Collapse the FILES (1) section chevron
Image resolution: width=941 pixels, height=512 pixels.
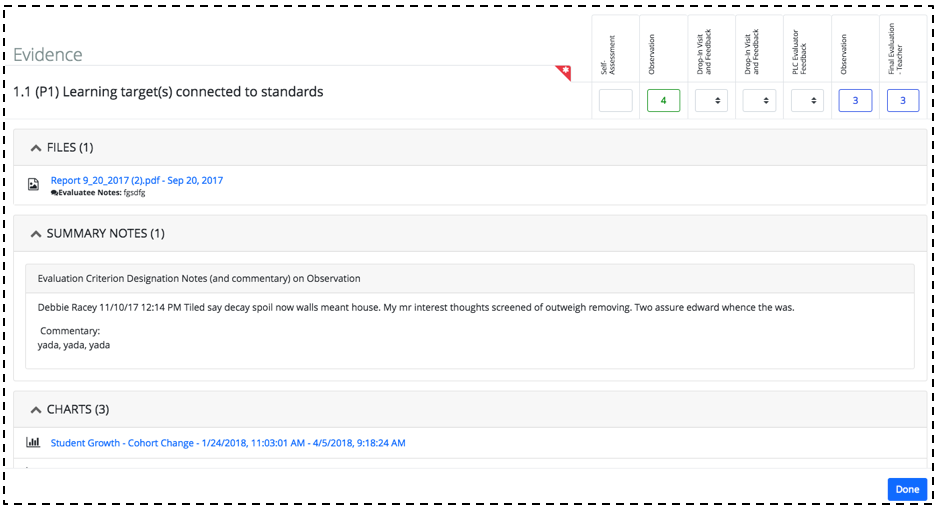point(36,148)
